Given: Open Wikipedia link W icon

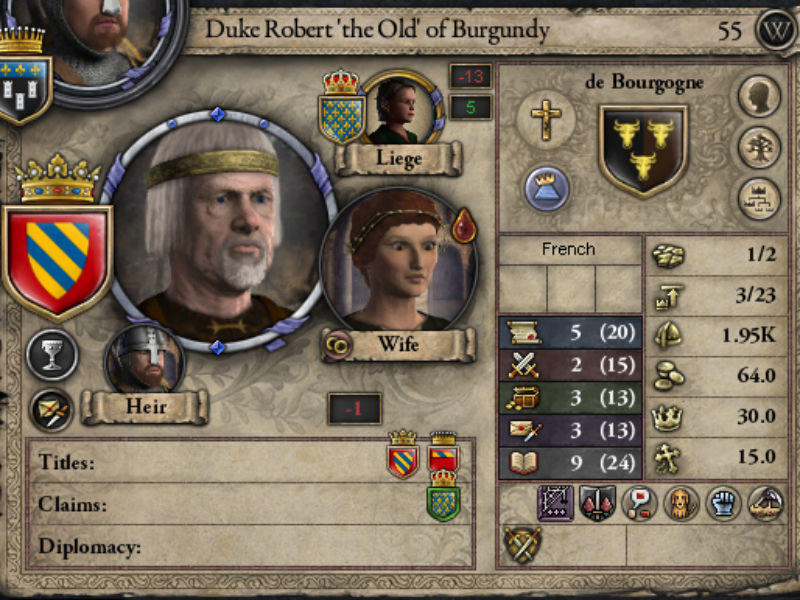Looking at the screenshot, I should (776, 30).
